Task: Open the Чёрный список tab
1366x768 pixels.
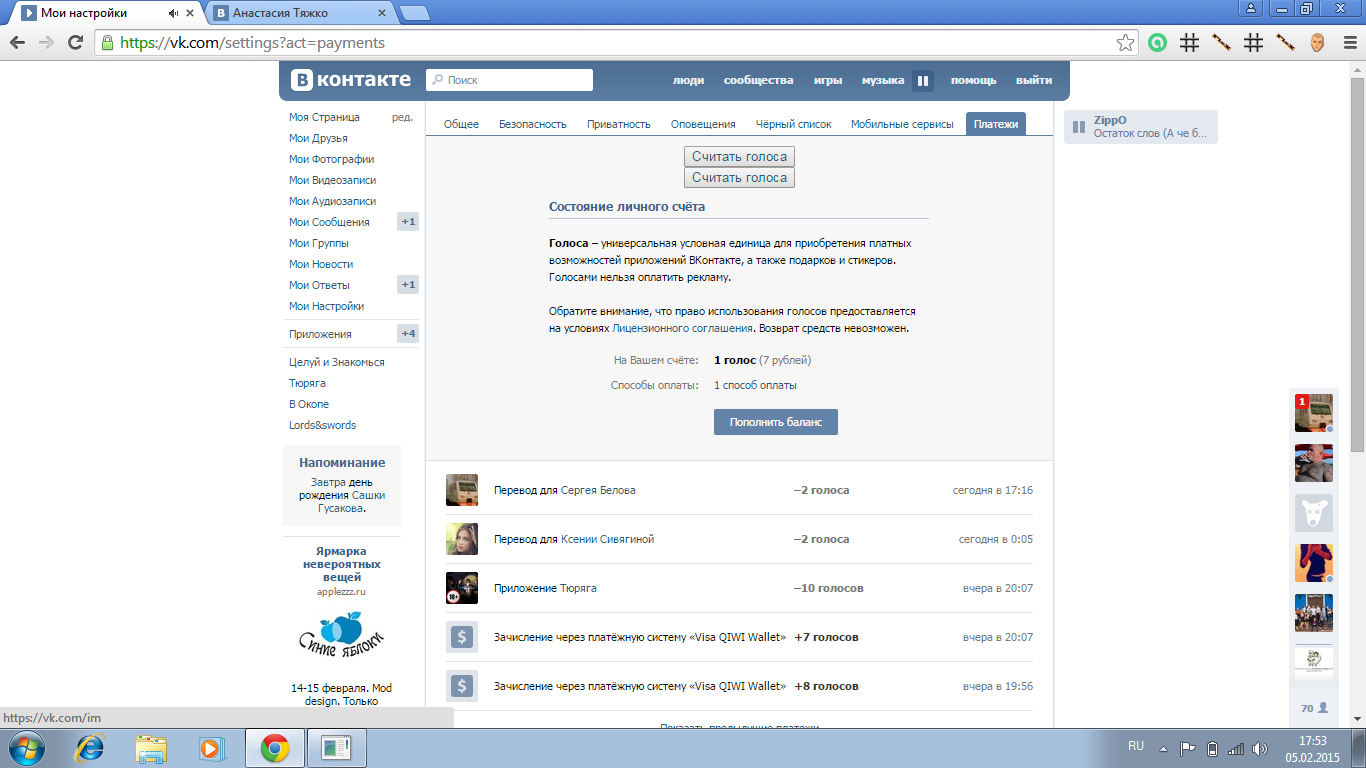Action: (793, 124)
